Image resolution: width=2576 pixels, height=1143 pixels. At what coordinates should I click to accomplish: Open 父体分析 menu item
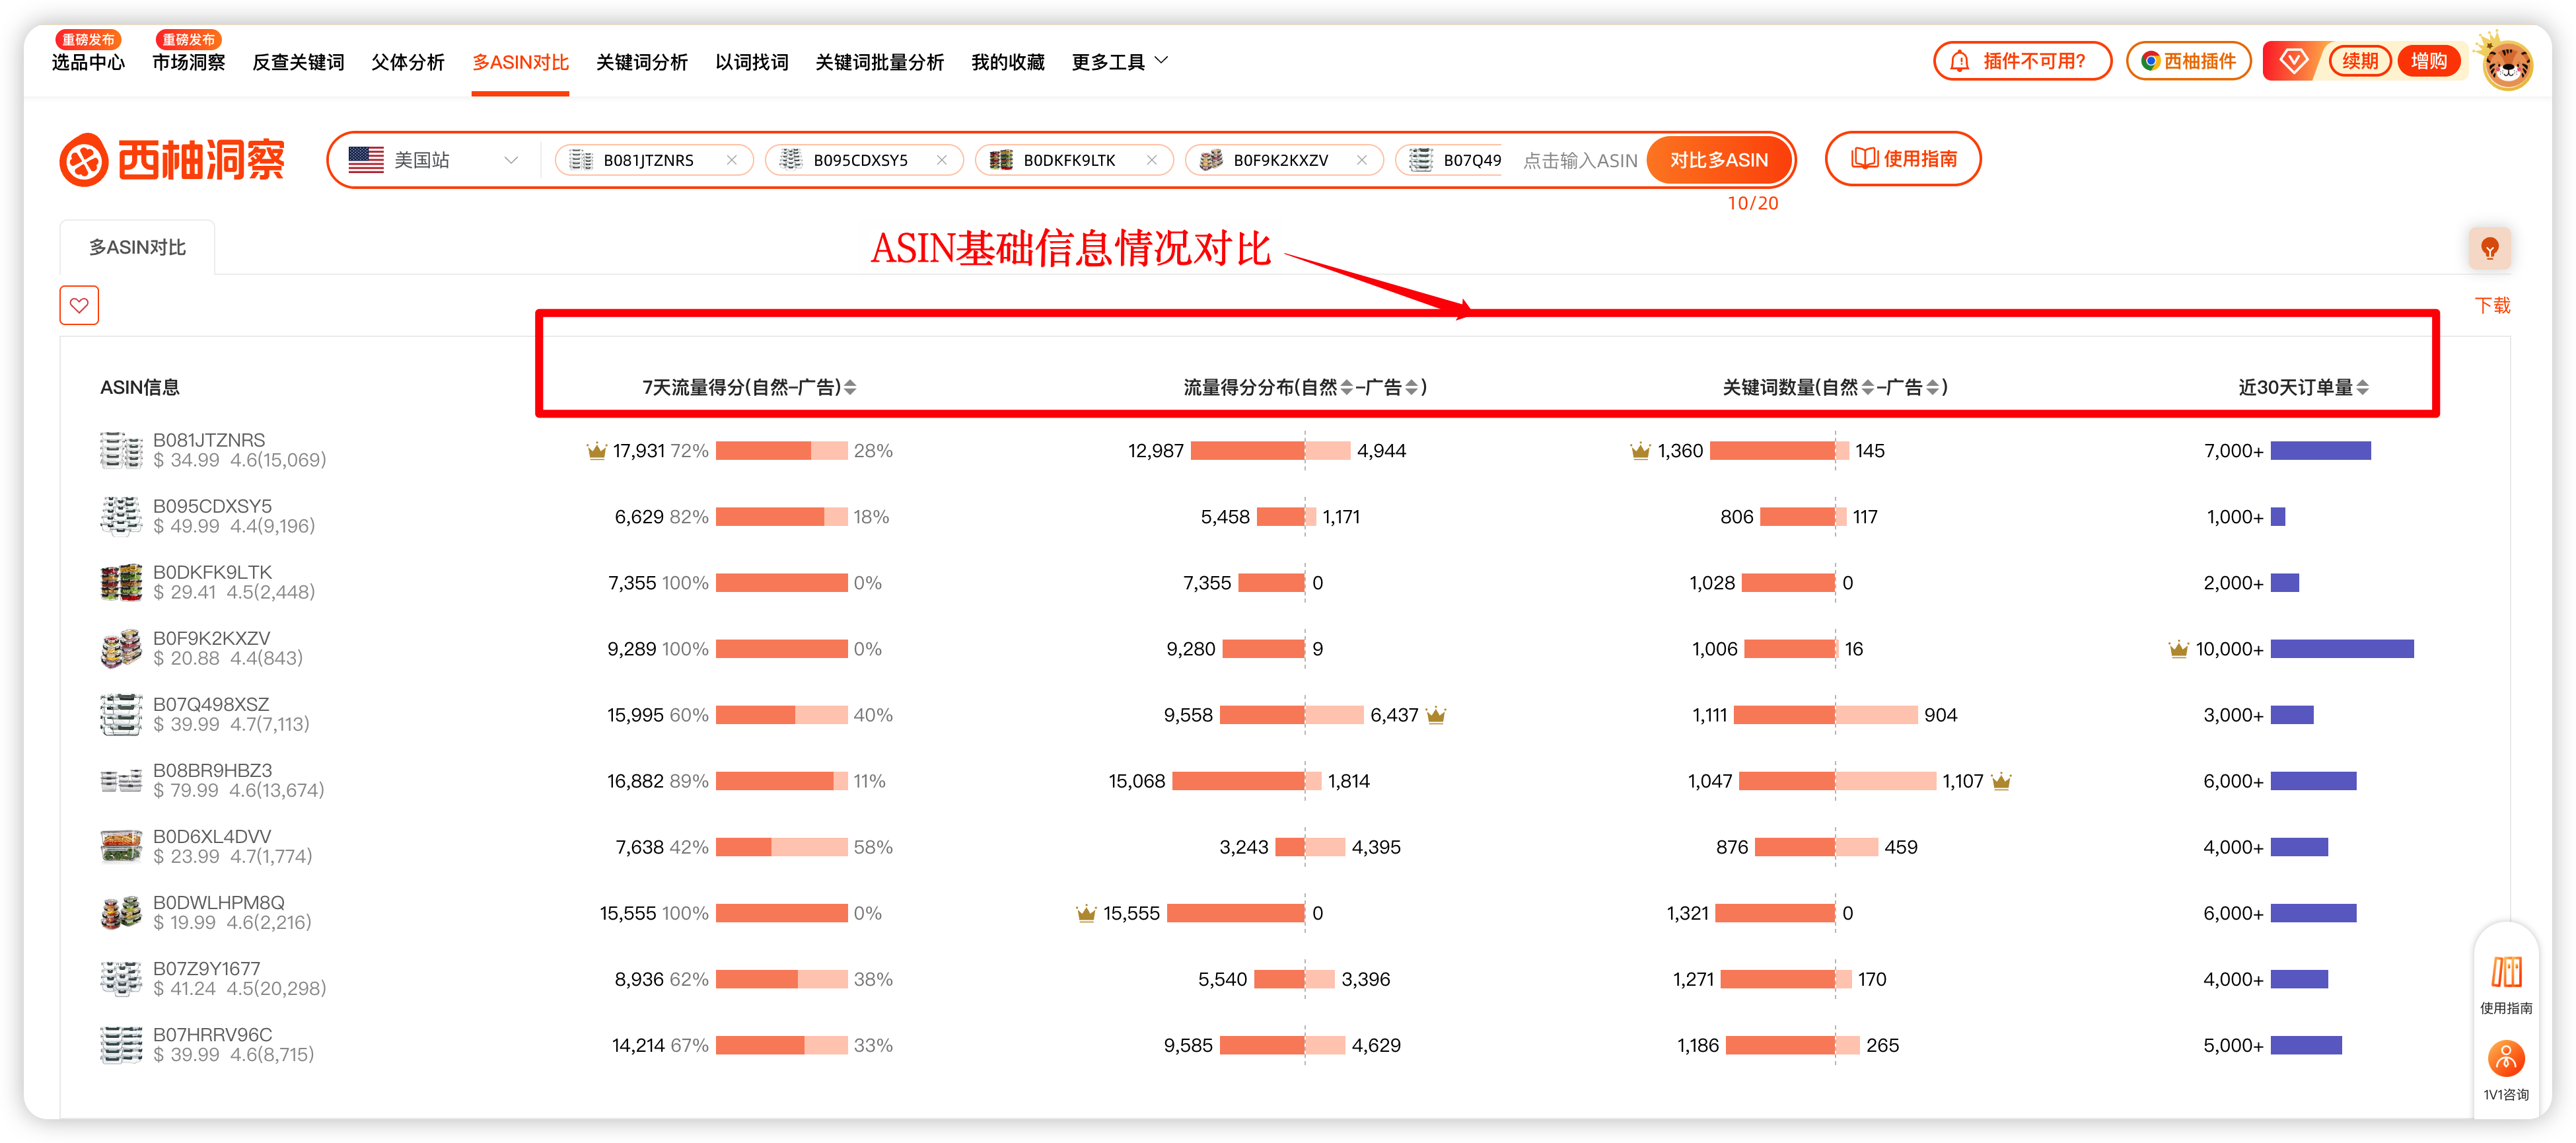(408, 62)
